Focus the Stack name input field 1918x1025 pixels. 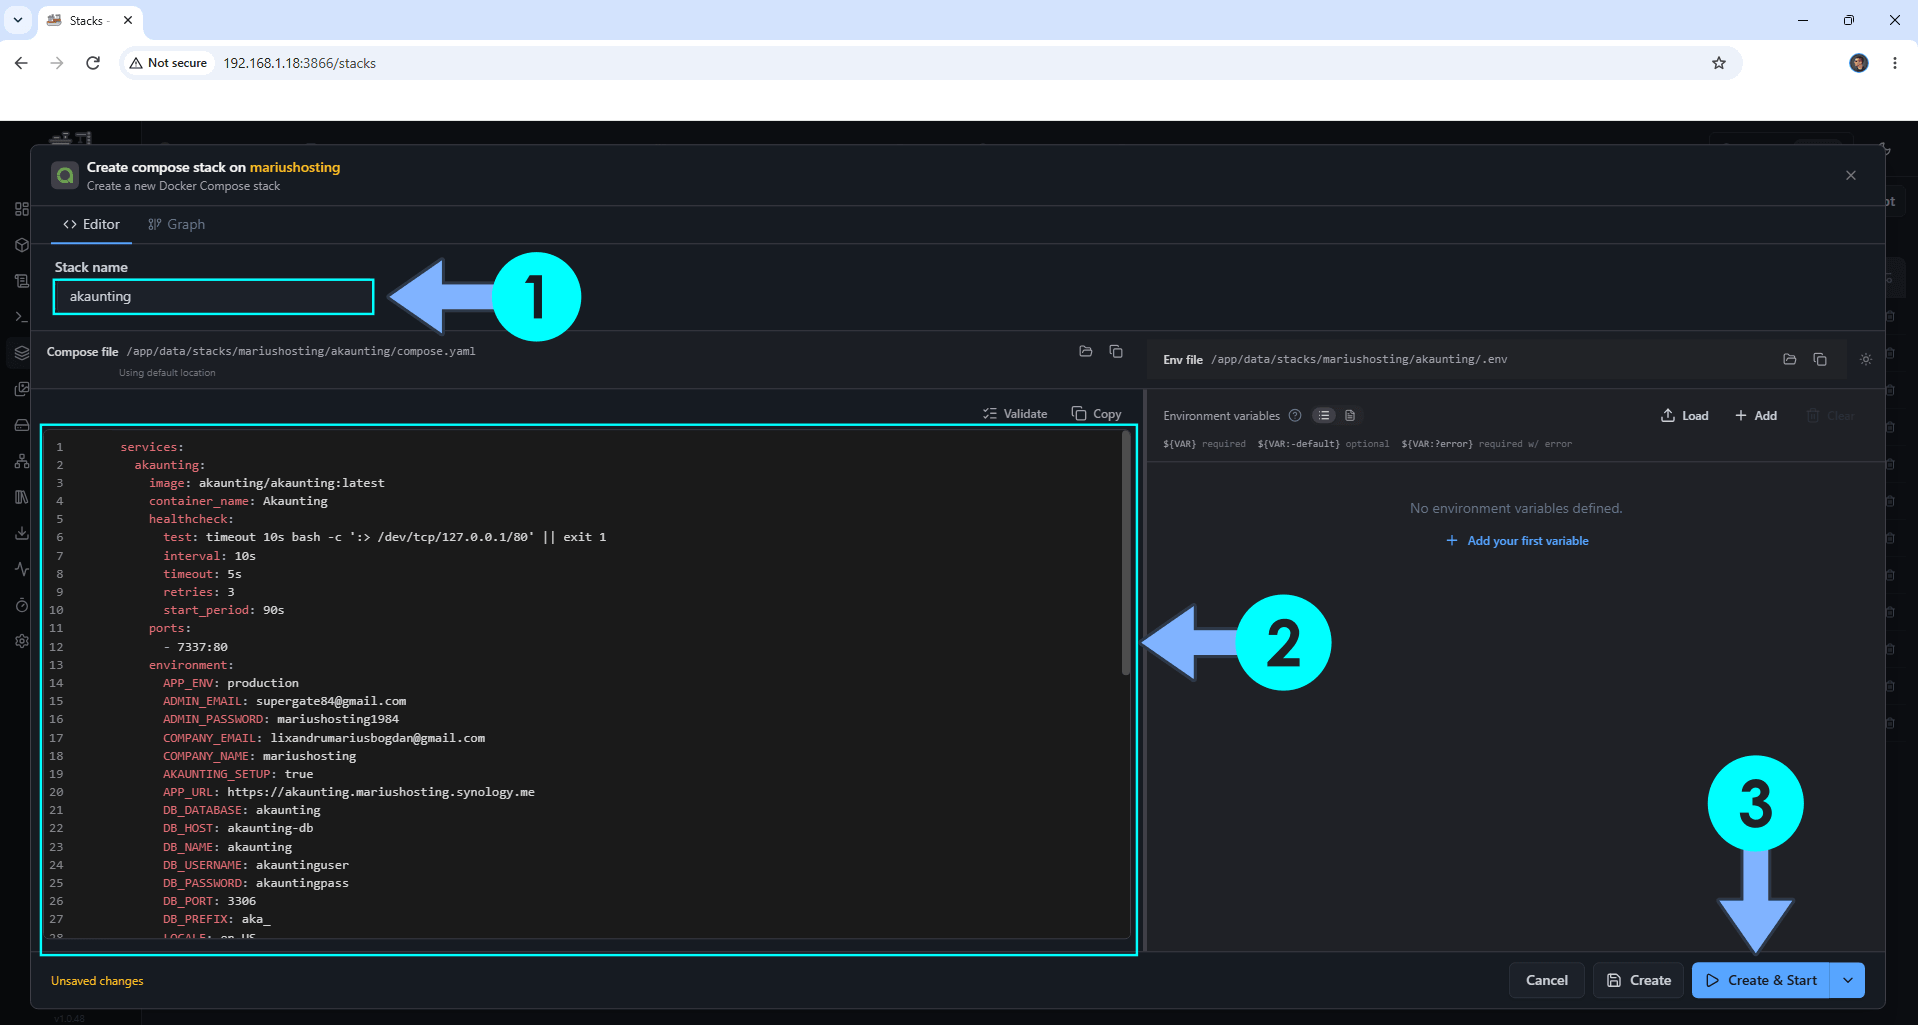pos(213,297)
